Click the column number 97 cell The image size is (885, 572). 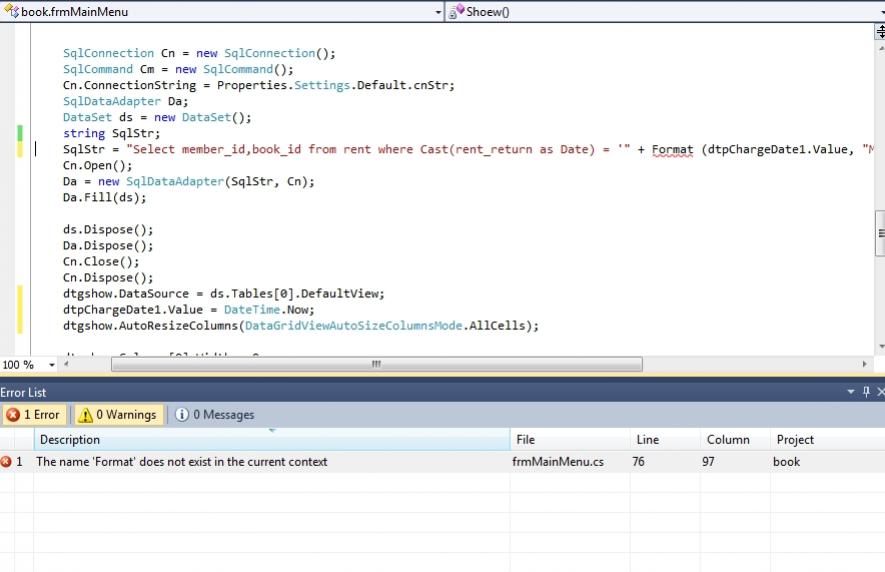point(708,462)
